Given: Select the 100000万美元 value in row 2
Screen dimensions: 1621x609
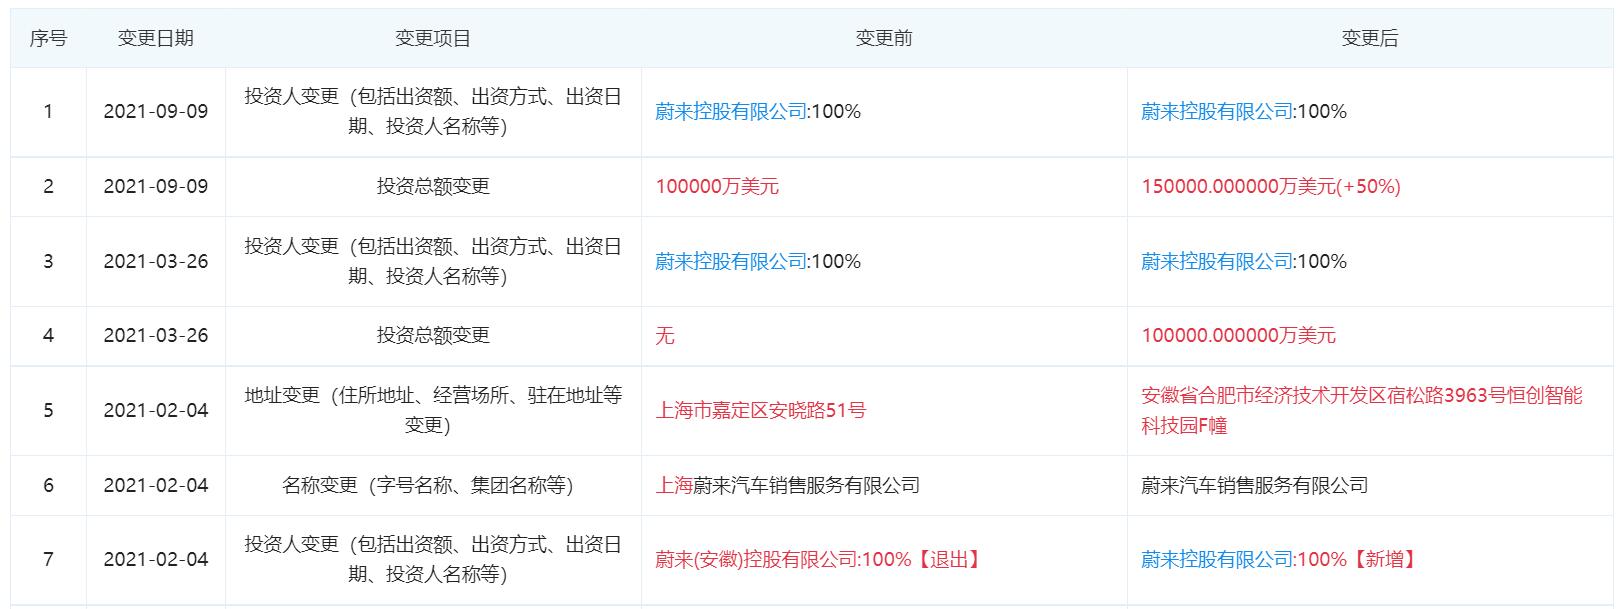Looking at the screenshot, I should [x=717, y=187].
